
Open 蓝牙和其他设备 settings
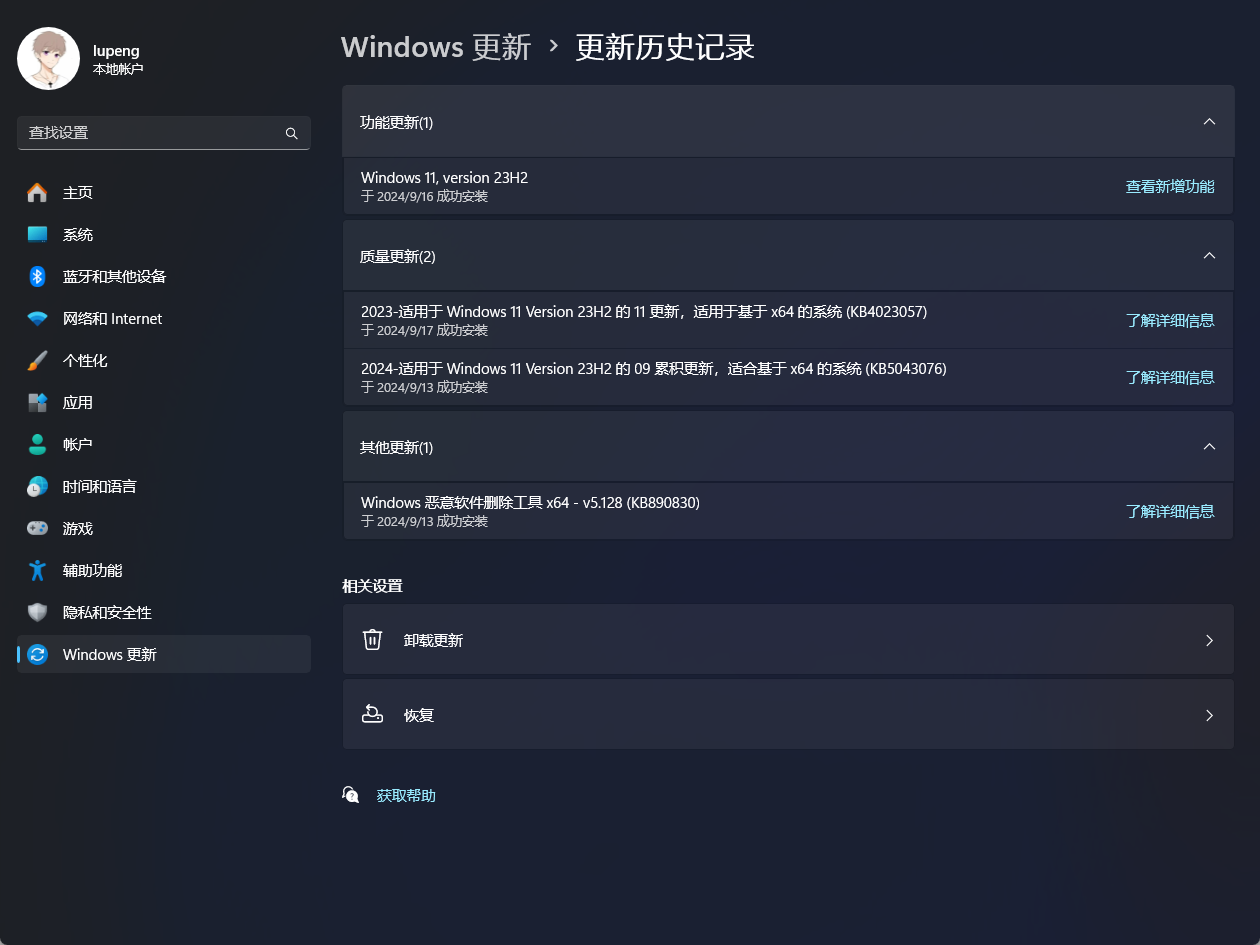[164, 276]
